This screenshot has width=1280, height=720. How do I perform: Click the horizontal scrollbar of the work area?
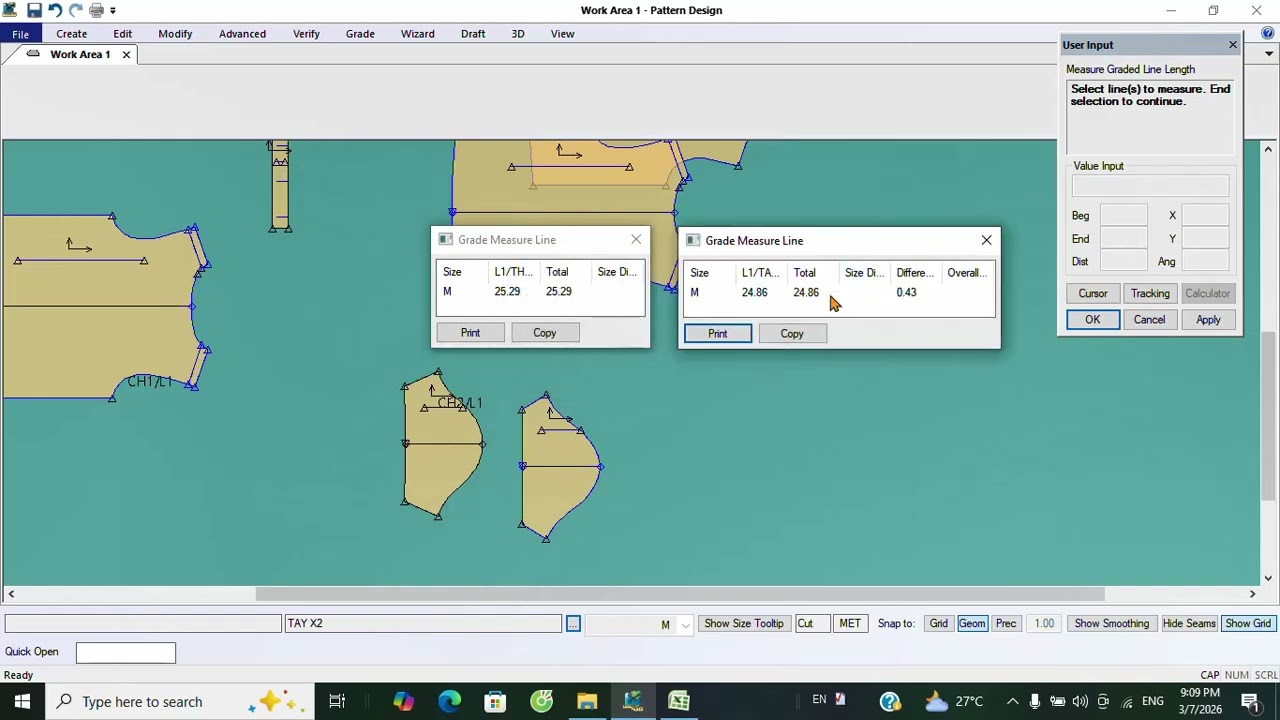click(x=680, y=594)
